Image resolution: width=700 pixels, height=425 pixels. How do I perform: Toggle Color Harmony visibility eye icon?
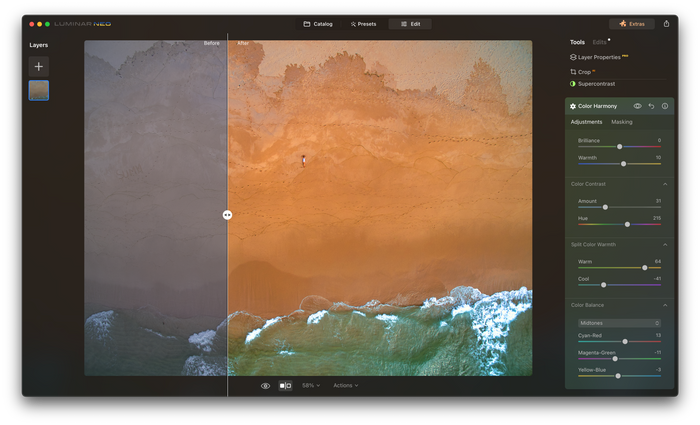637,106
